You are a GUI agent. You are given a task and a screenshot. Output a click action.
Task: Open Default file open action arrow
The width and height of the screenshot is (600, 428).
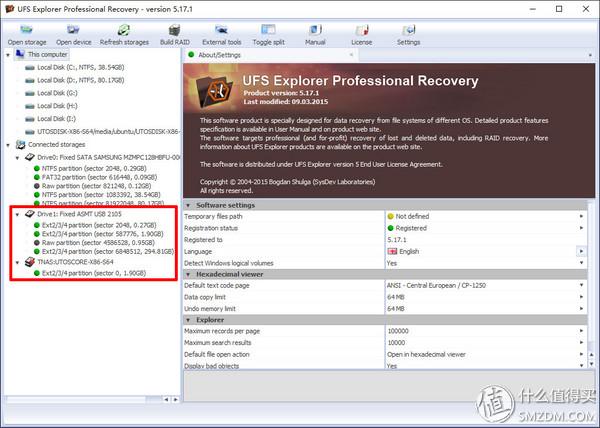[x=581, y=355]
